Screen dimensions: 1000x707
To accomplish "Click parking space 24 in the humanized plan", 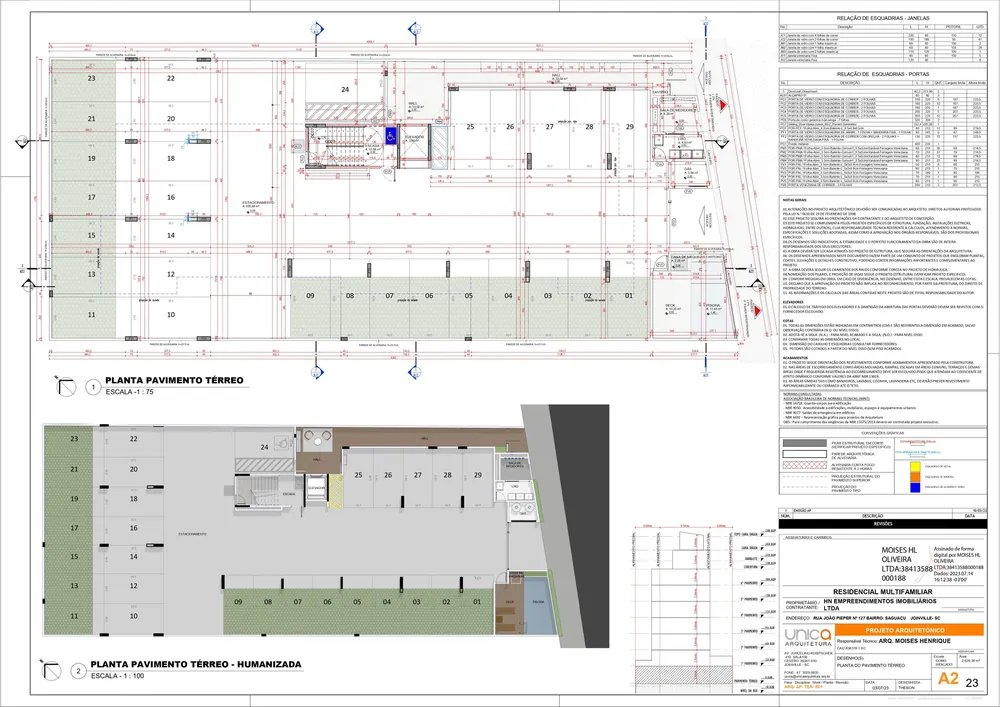I will point(264,447).
